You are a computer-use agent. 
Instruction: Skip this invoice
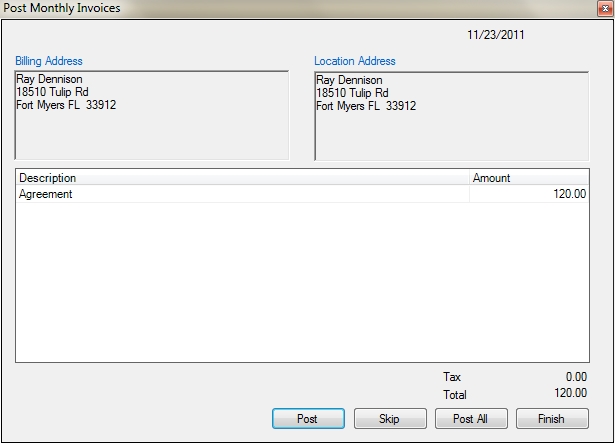[x=390, y=419]
